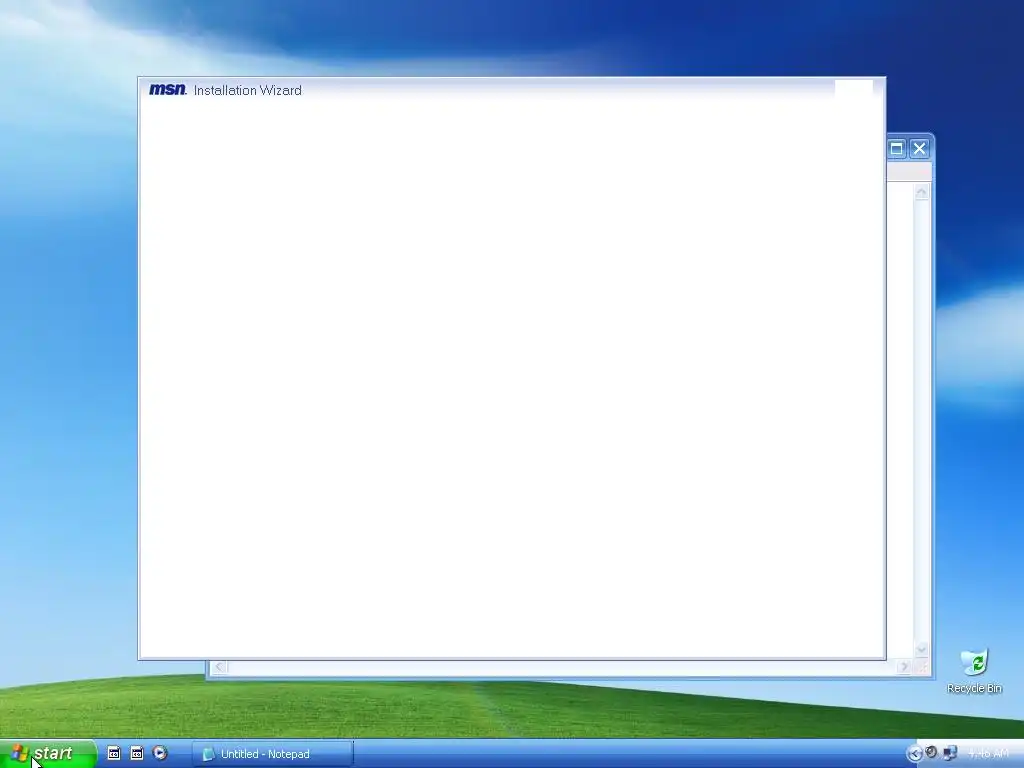
Task: Select the Recycle Bin desktop icon
Action: click(974, 671)
